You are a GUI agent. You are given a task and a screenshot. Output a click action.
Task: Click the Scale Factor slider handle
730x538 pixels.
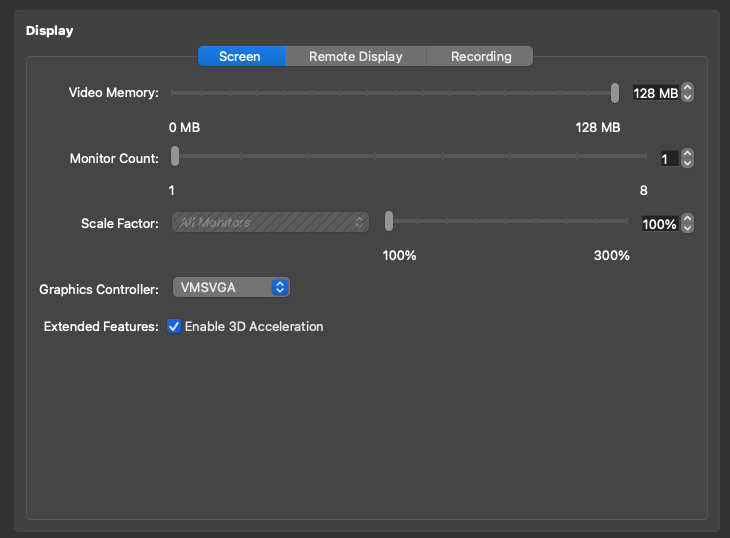(389, 222)
